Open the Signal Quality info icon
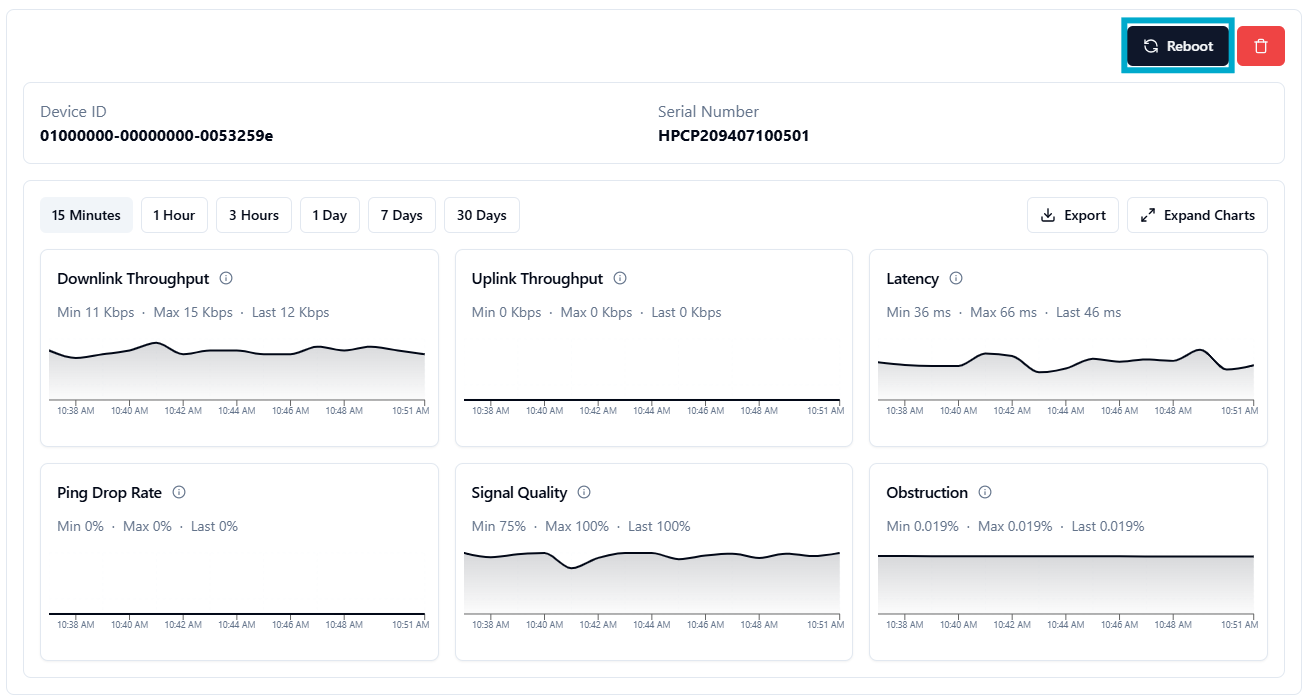The height and width of the screenshot is (700, 1308). point(584,492)
